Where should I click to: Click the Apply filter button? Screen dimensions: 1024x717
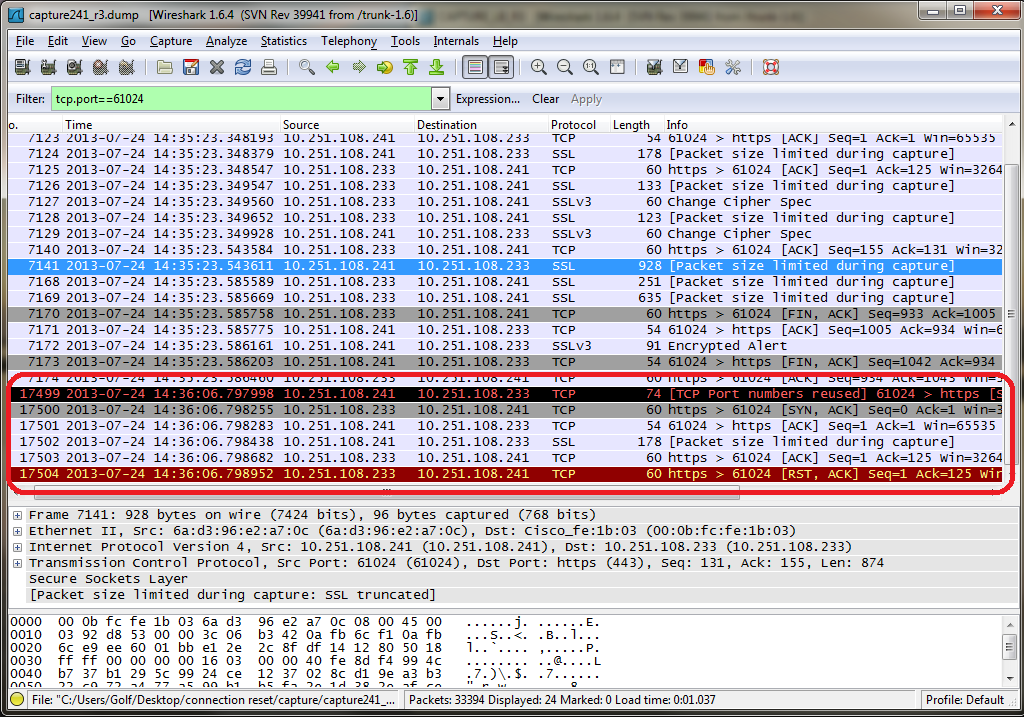[x=586, y=99]
